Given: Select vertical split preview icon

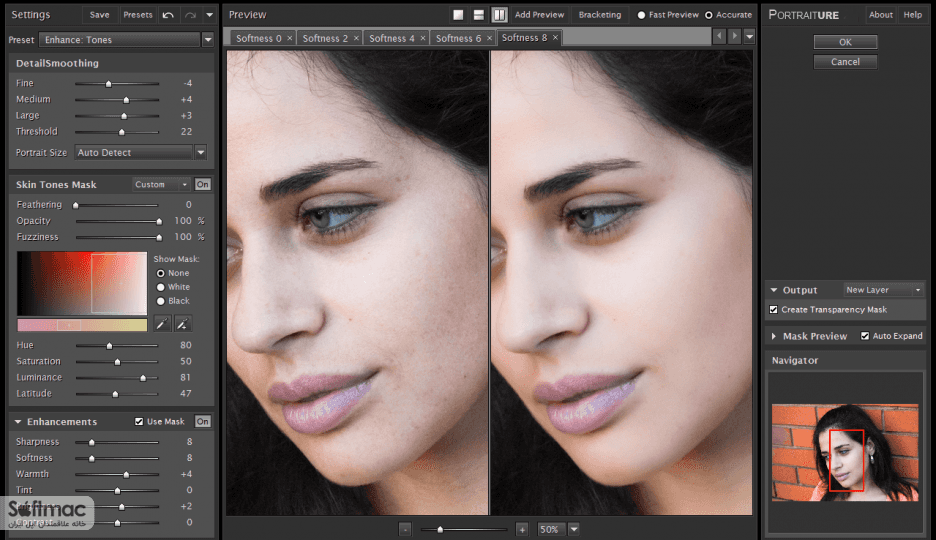Looking at the screenshot, I should pyautogui.click(x=500, y=15).
